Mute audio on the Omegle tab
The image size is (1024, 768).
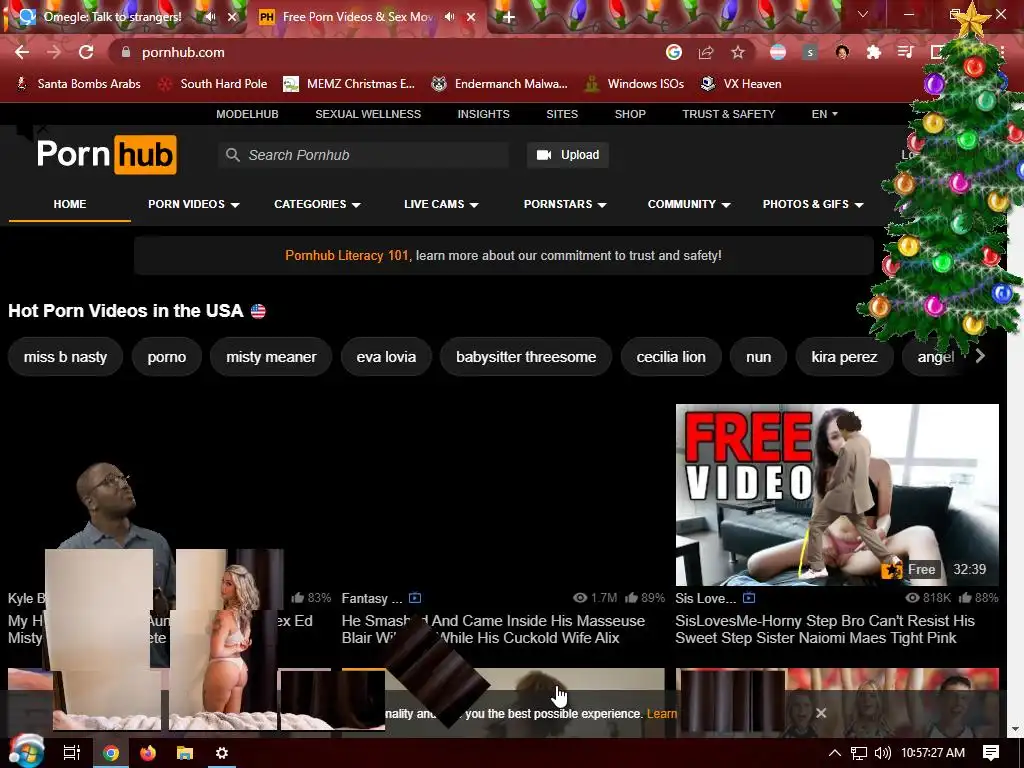click(210, 17)
